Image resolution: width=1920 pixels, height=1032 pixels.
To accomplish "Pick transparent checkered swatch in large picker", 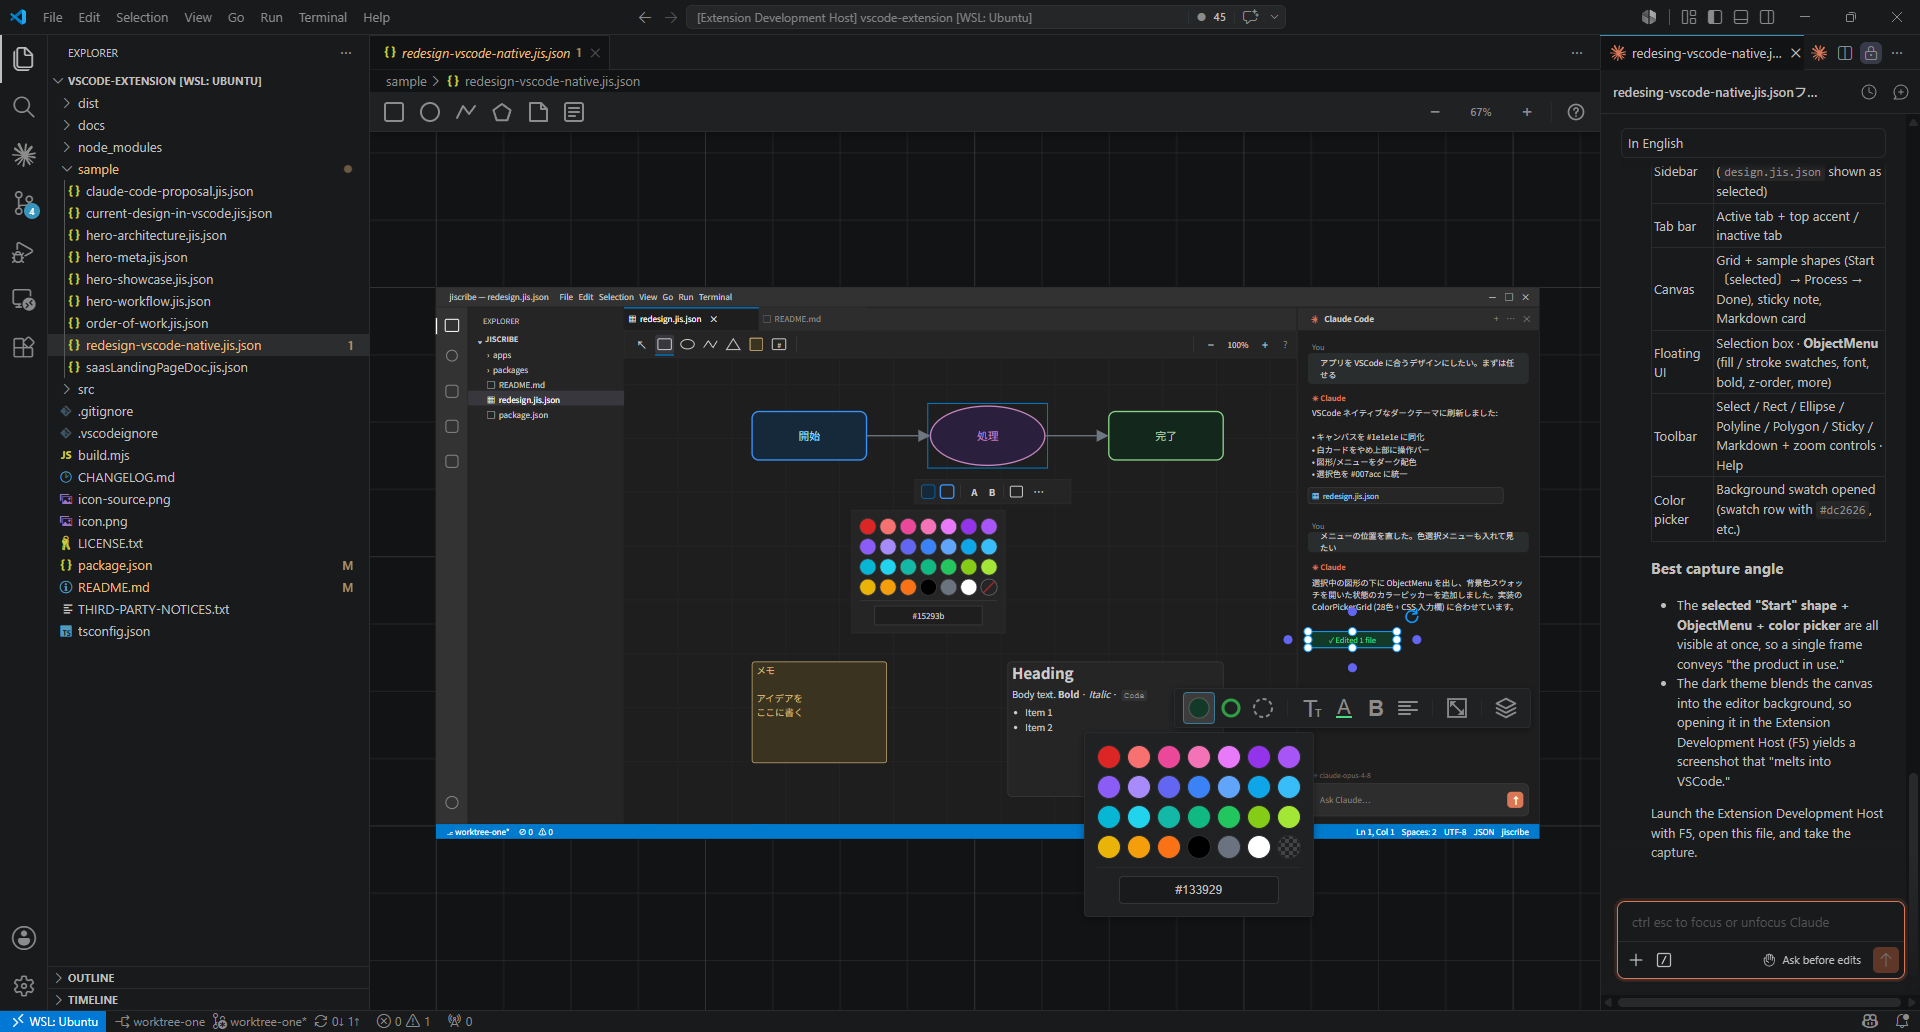I will (1289, 847).
